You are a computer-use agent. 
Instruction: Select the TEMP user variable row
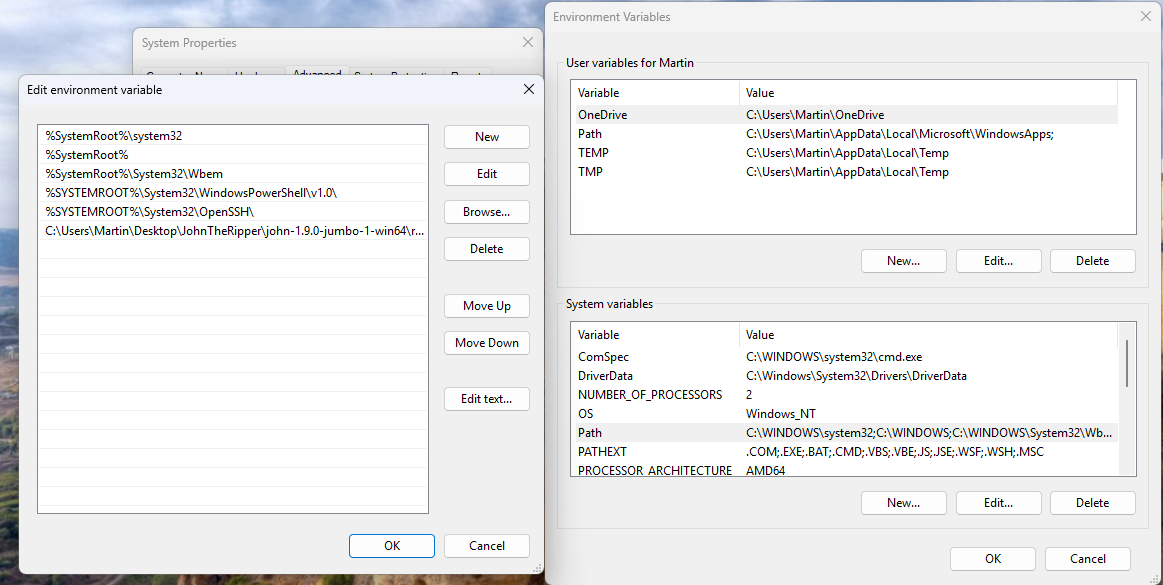click(x=844, y=153)
